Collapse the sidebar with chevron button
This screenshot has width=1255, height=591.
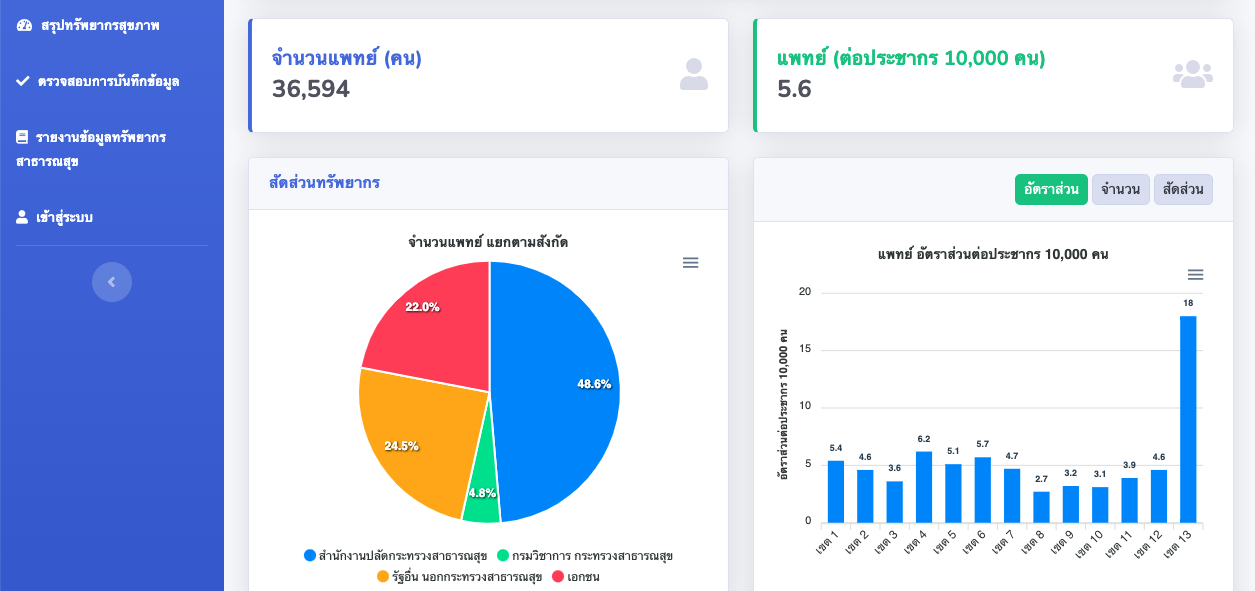(112, 282)
